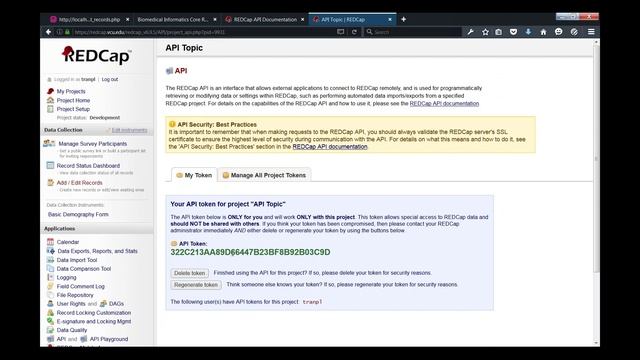
Task: Close the REDCap API Documentation tab
Action: pos(302,19)
